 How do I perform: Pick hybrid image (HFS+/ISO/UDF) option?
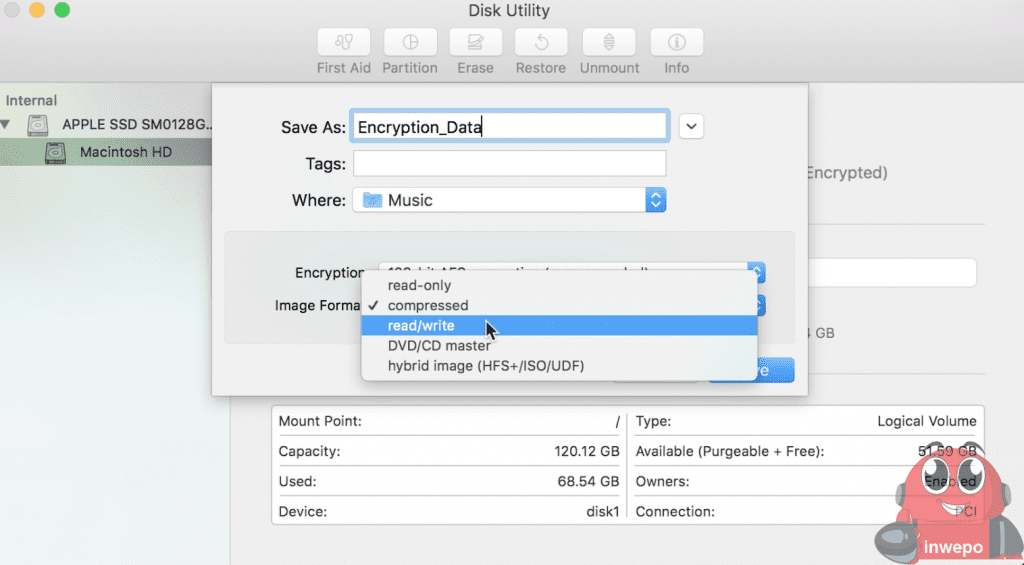point(486,366)
